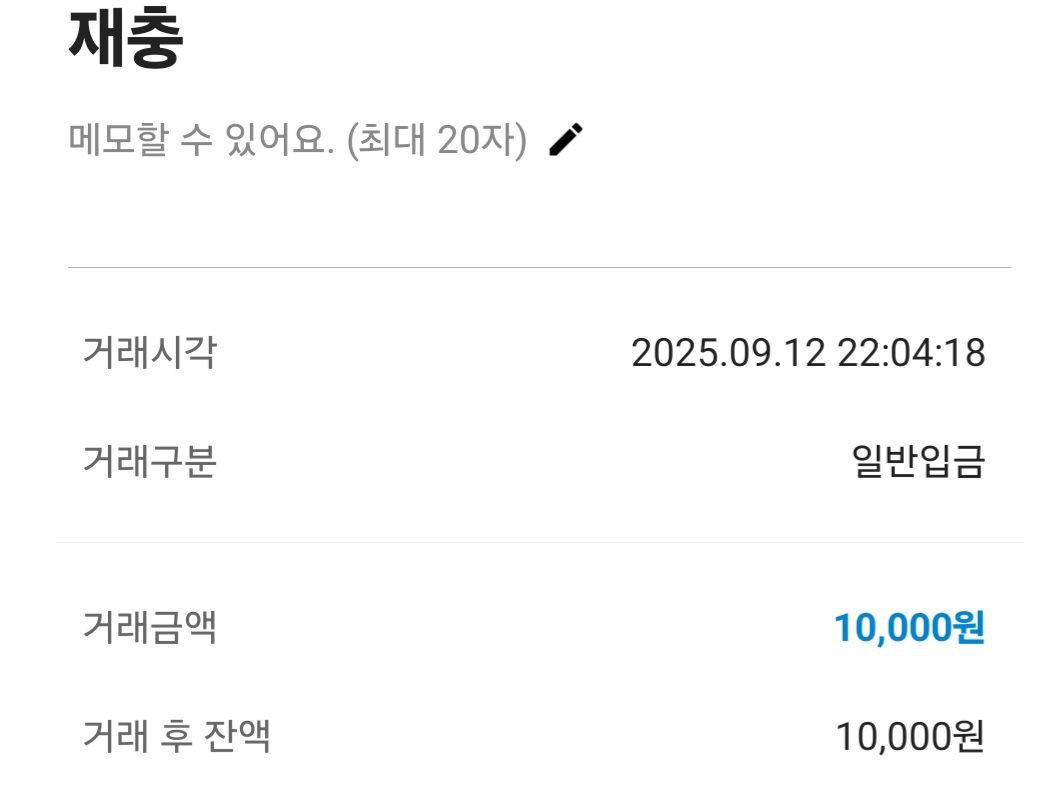Screen dimensions: 1061x790
Task: Click the '(최대 20자)' character limit hint
Action: tap(435, 141)
